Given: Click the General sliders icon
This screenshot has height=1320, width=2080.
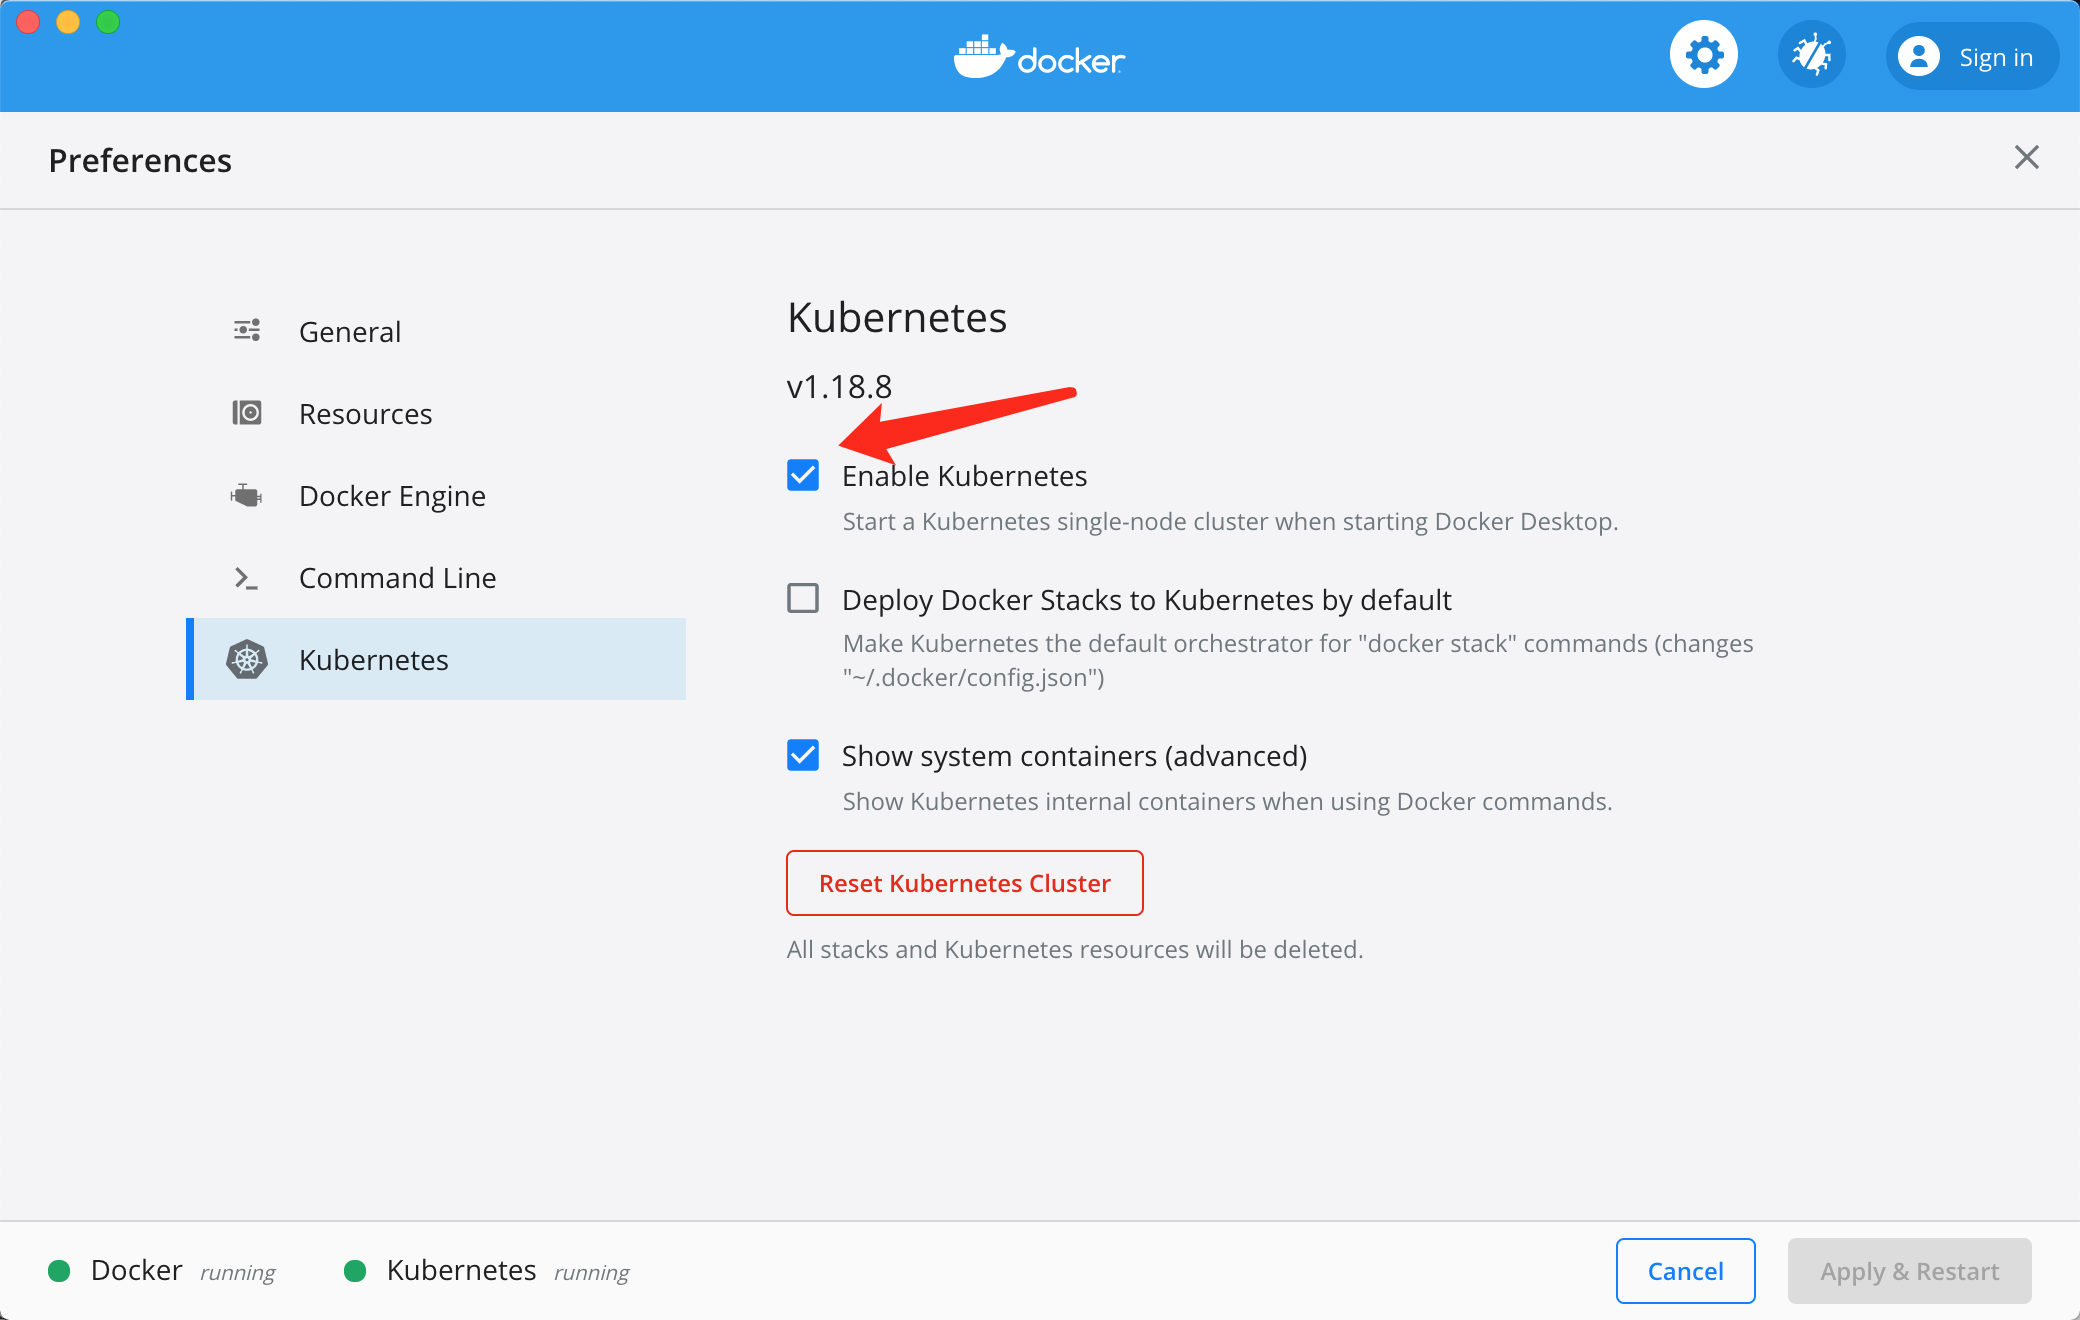Looking at the screenshot, I should pyautogui.click(x=247, y=331).
